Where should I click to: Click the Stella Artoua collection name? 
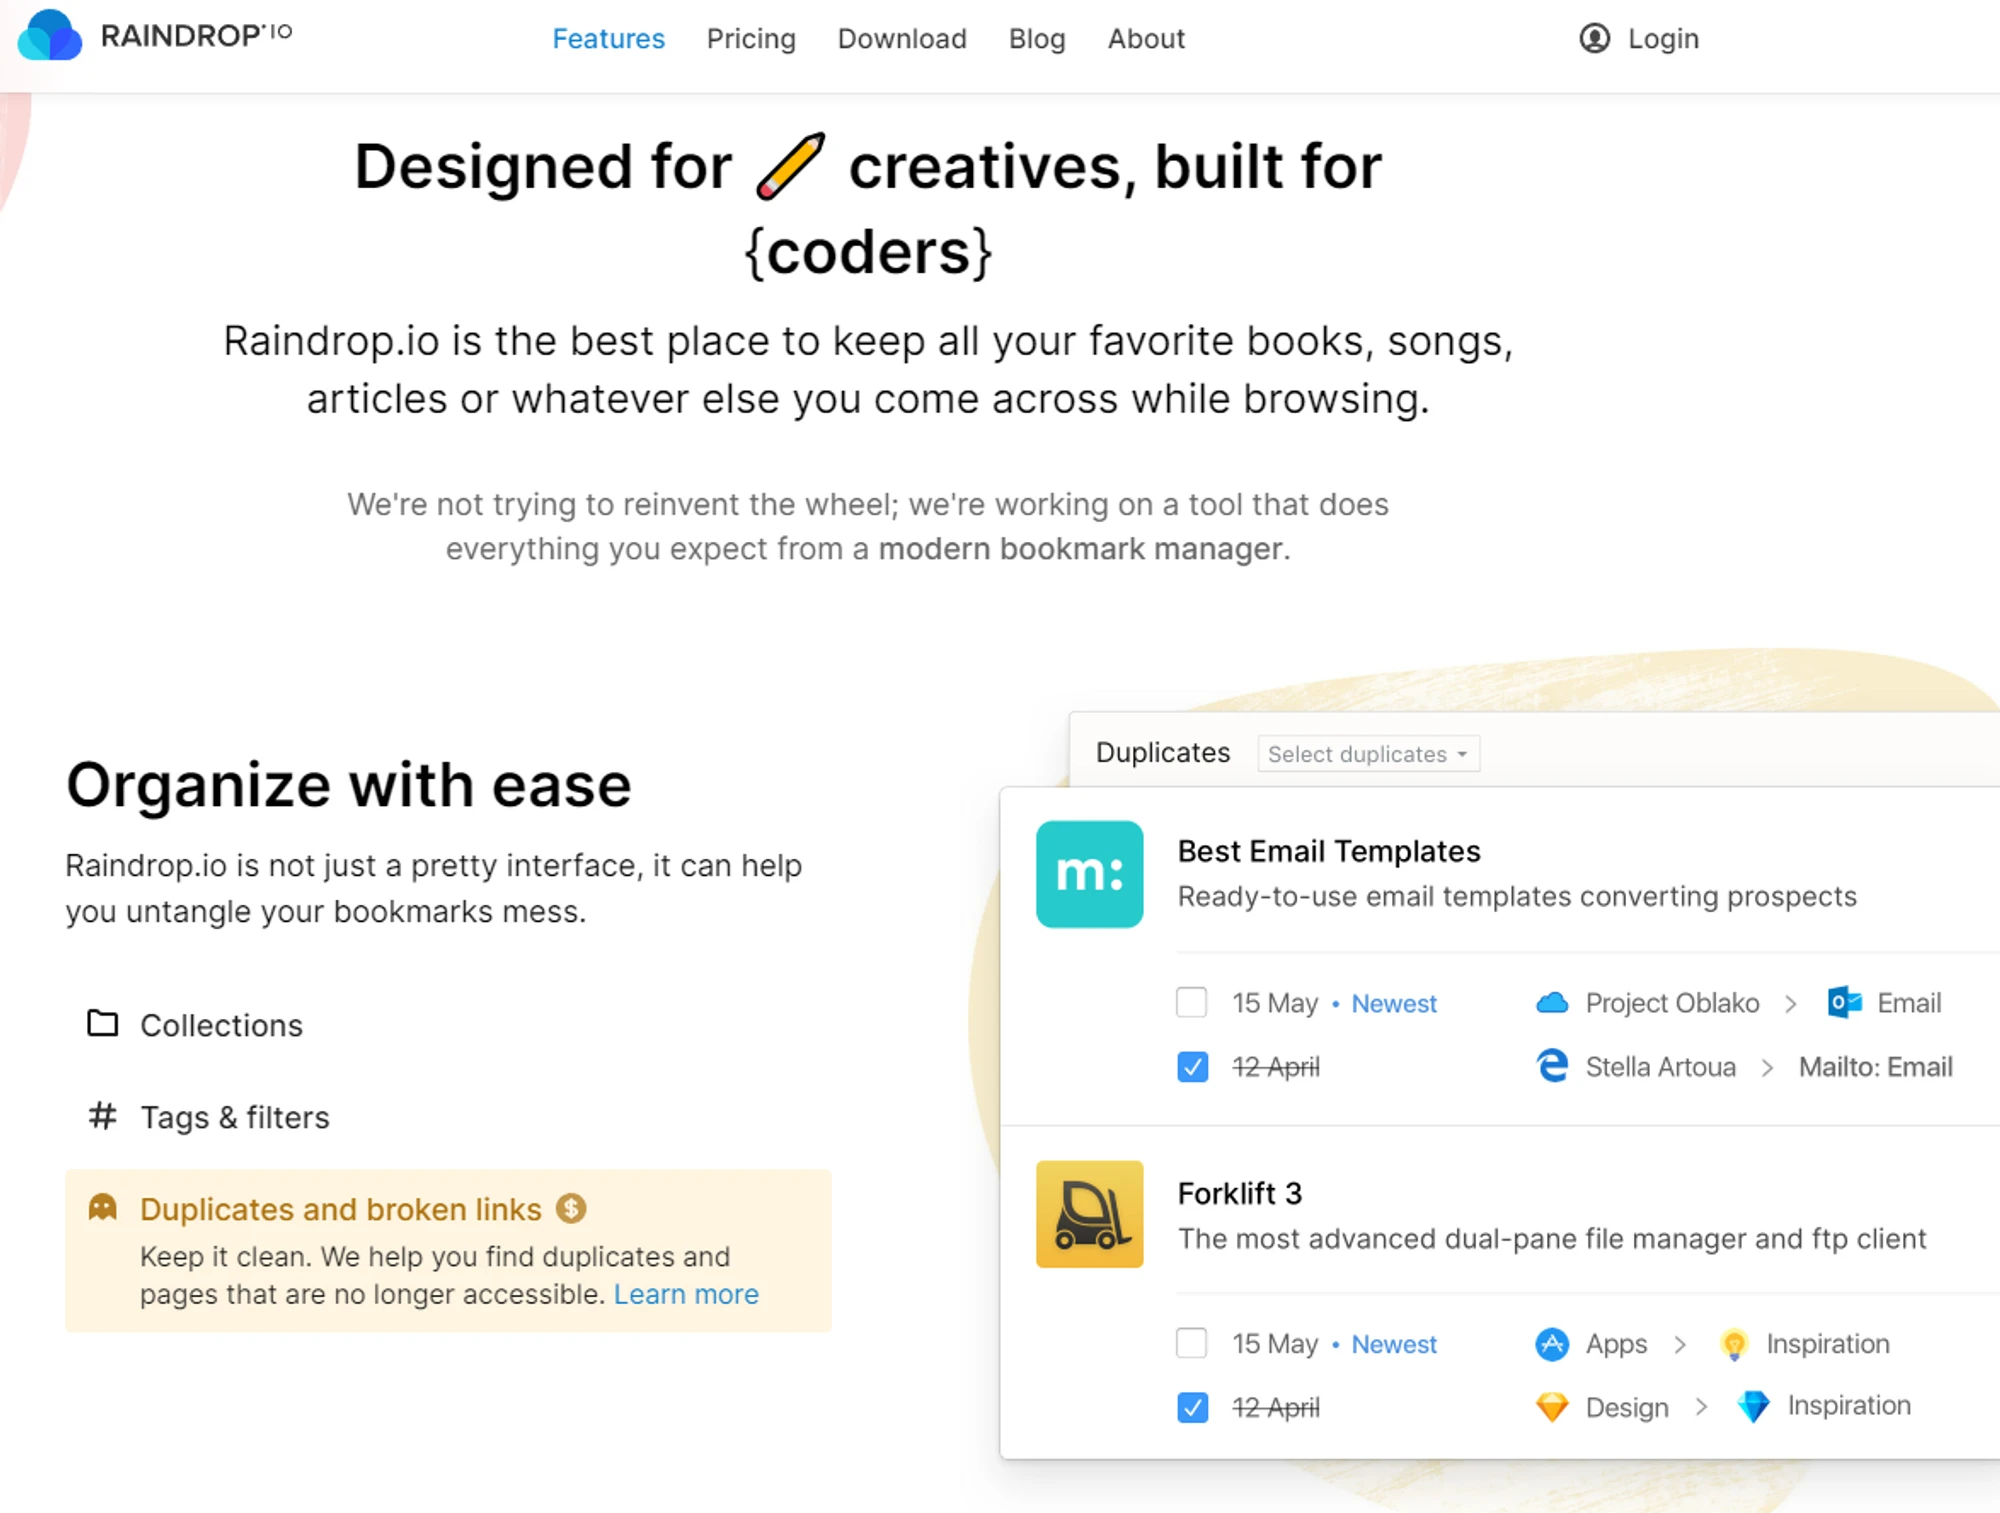1661,1067
